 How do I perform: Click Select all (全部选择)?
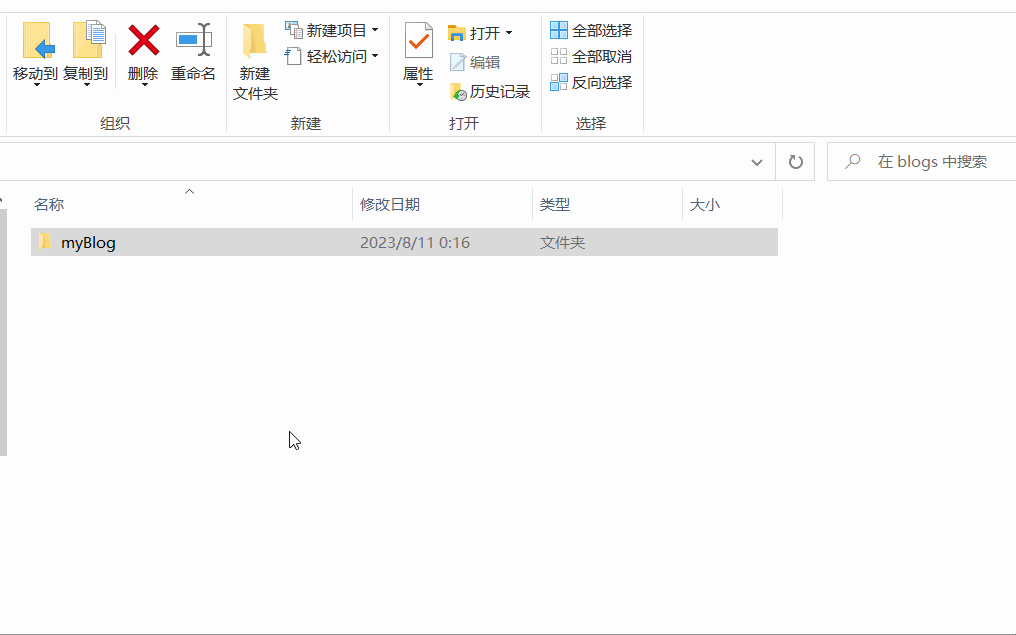click(591, 30)
